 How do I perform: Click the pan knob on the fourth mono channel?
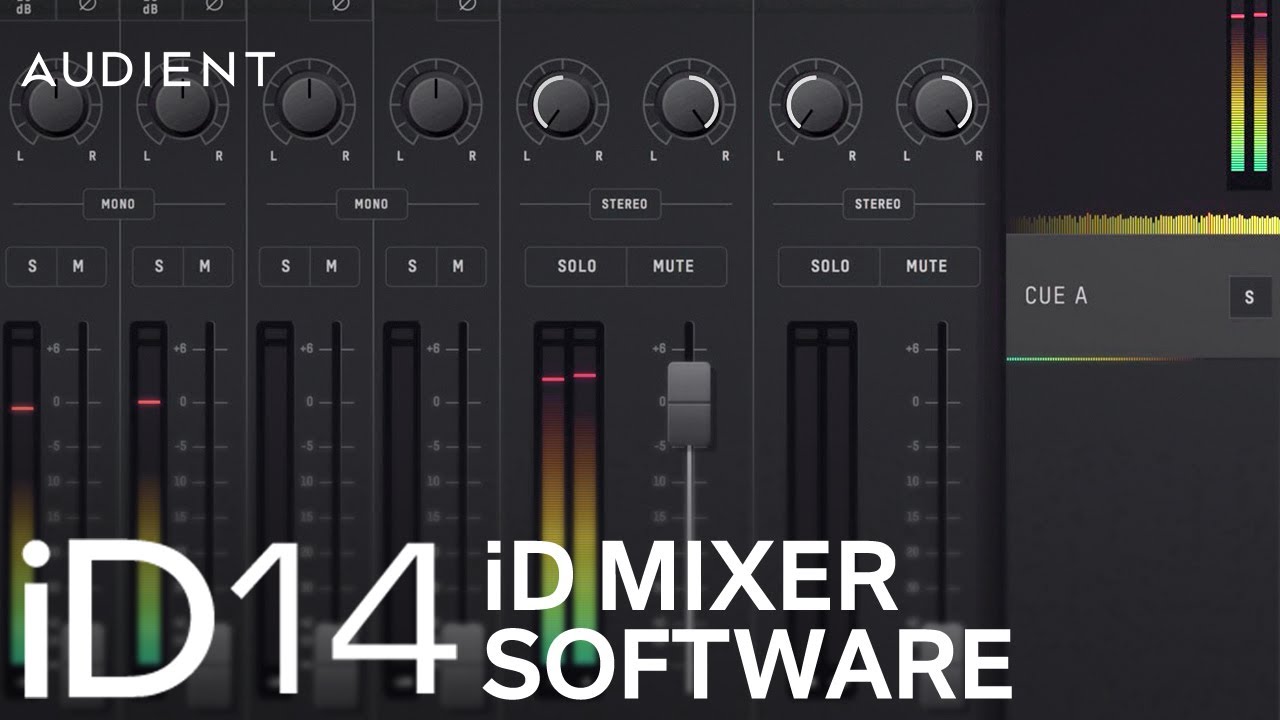coord(435,104)
